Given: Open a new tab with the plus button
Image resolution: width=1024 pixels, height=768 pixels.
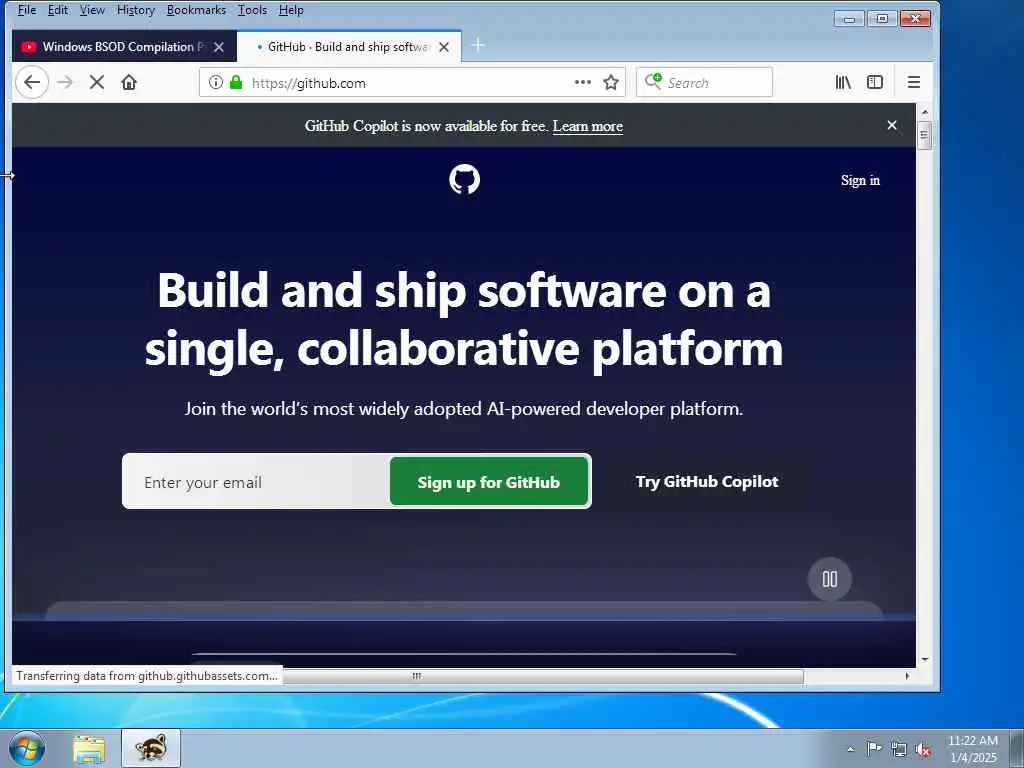Looking at the screenshot, I should [x=478, y=45].
